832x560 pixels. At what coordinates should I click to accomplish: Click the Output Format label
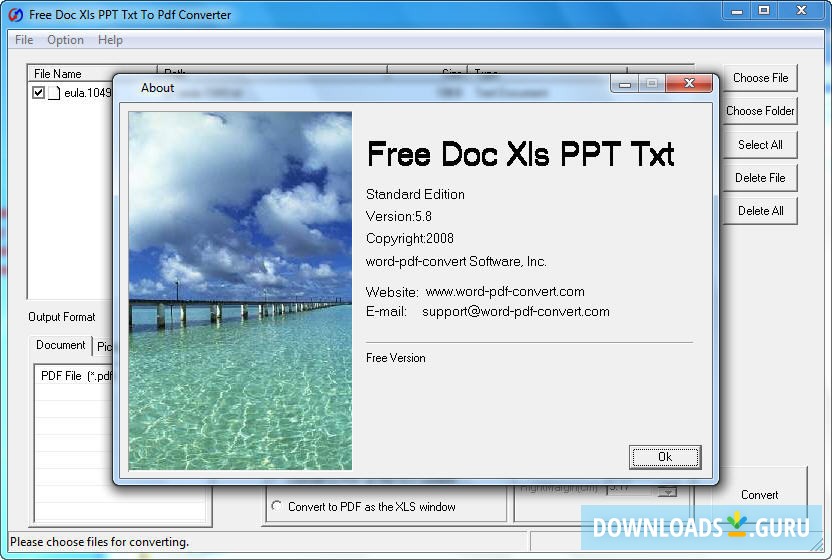click(62, 317)
